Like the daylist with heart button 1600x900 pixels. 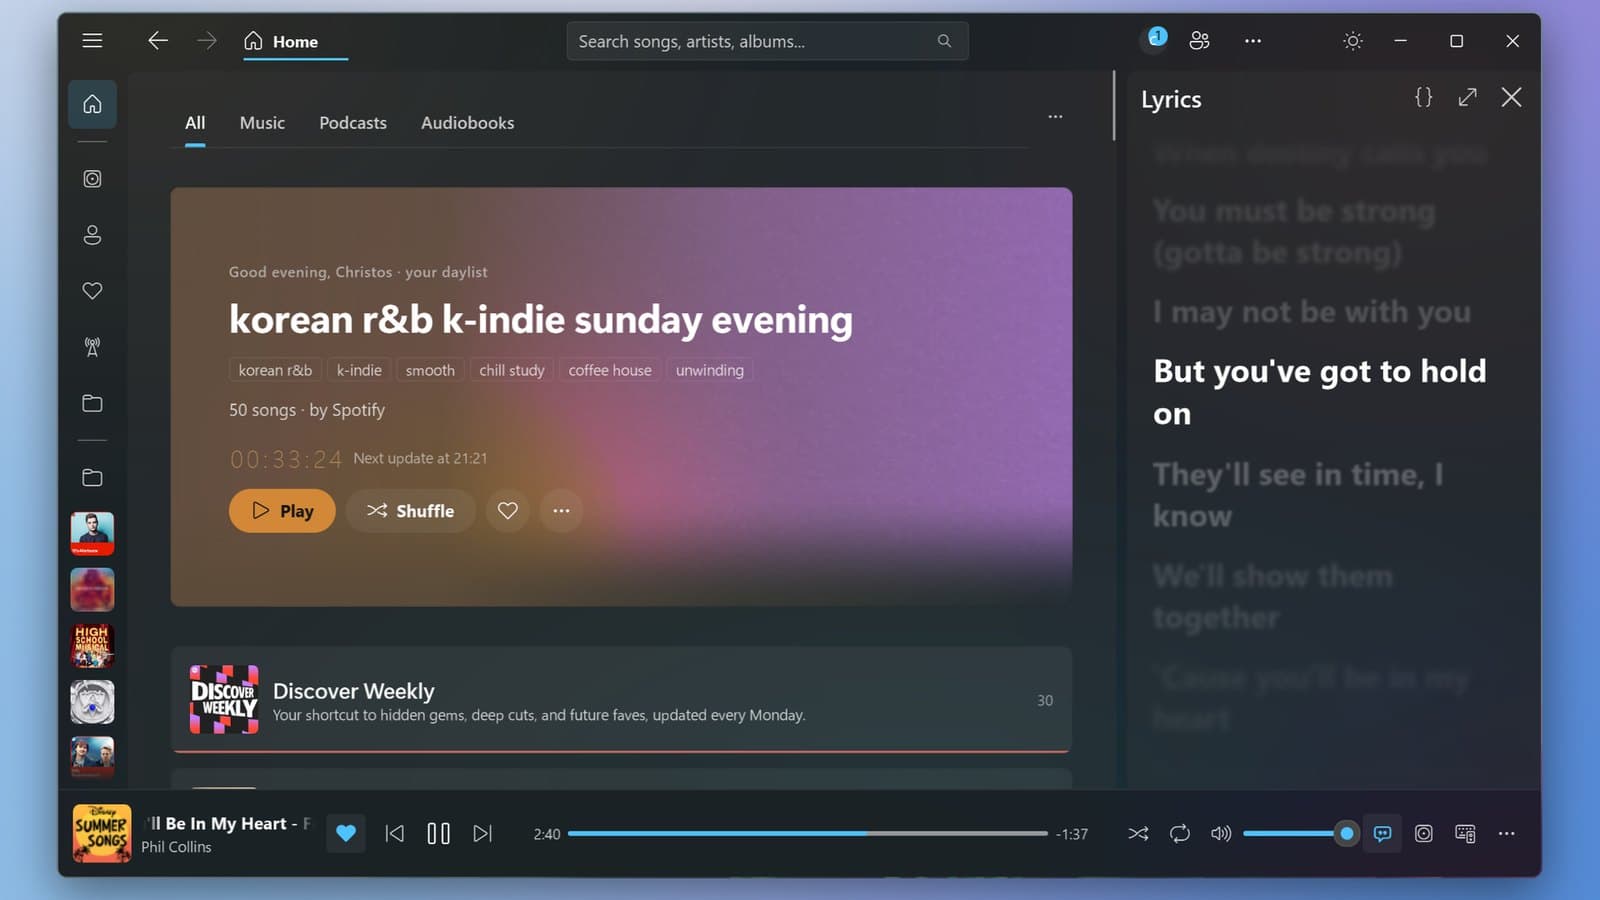(x=508, y=511)
